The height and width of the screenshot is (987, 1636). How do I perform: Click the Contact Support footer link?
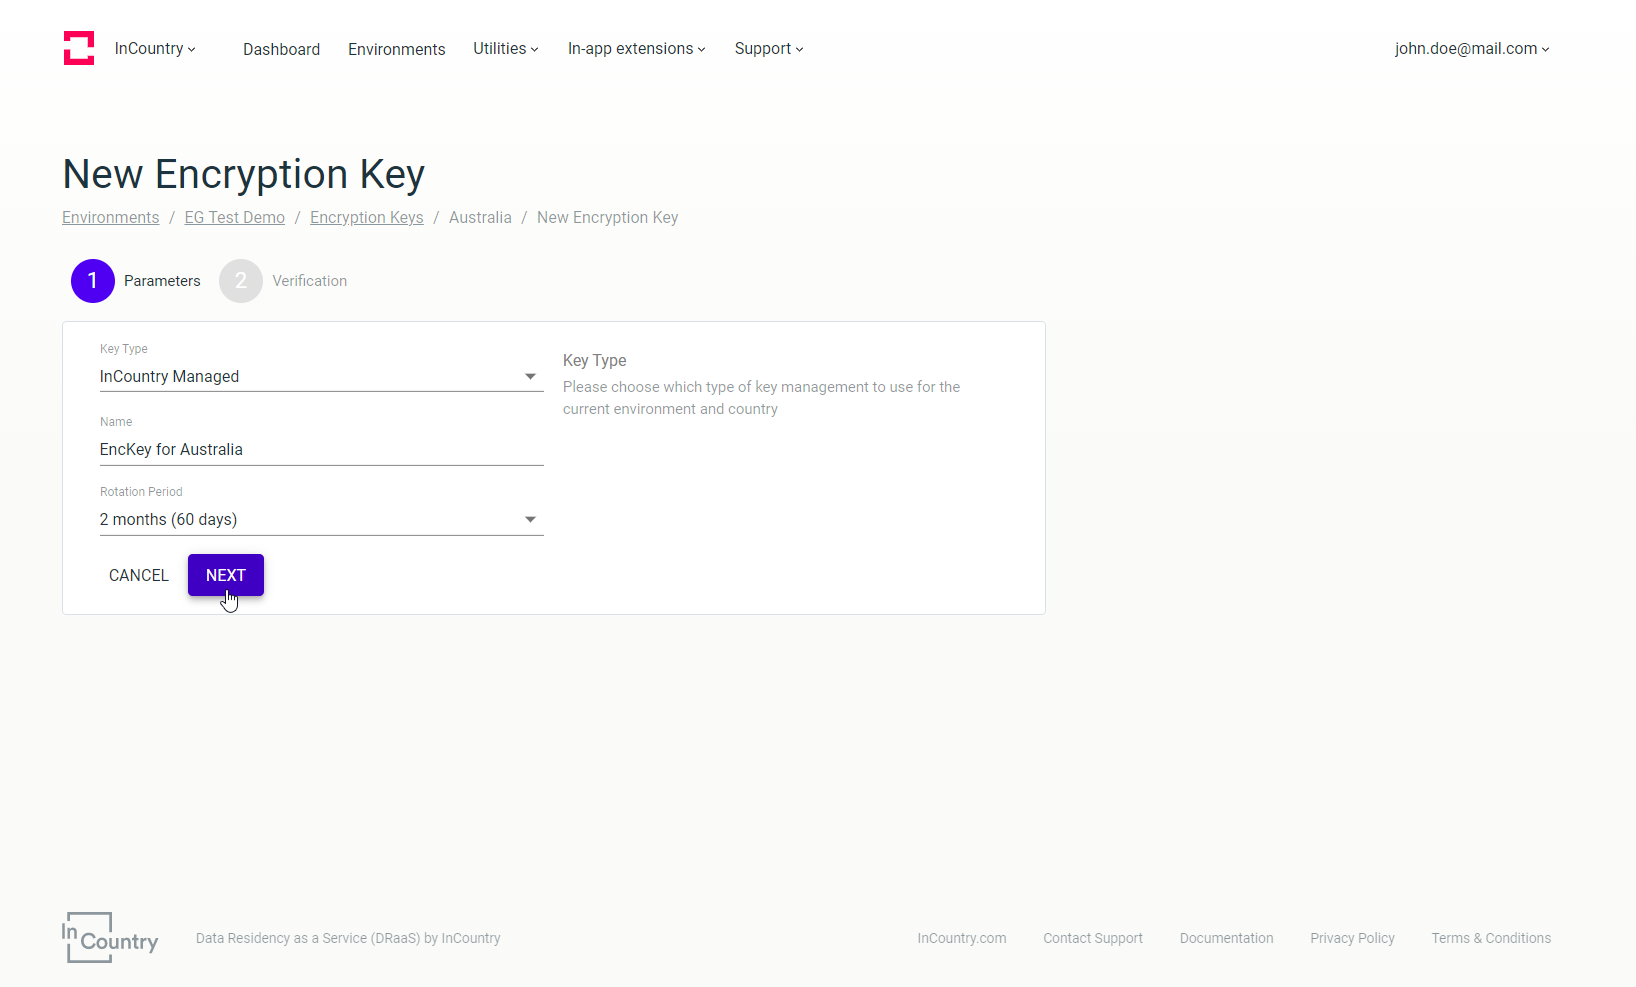(x=1092, y=938)
